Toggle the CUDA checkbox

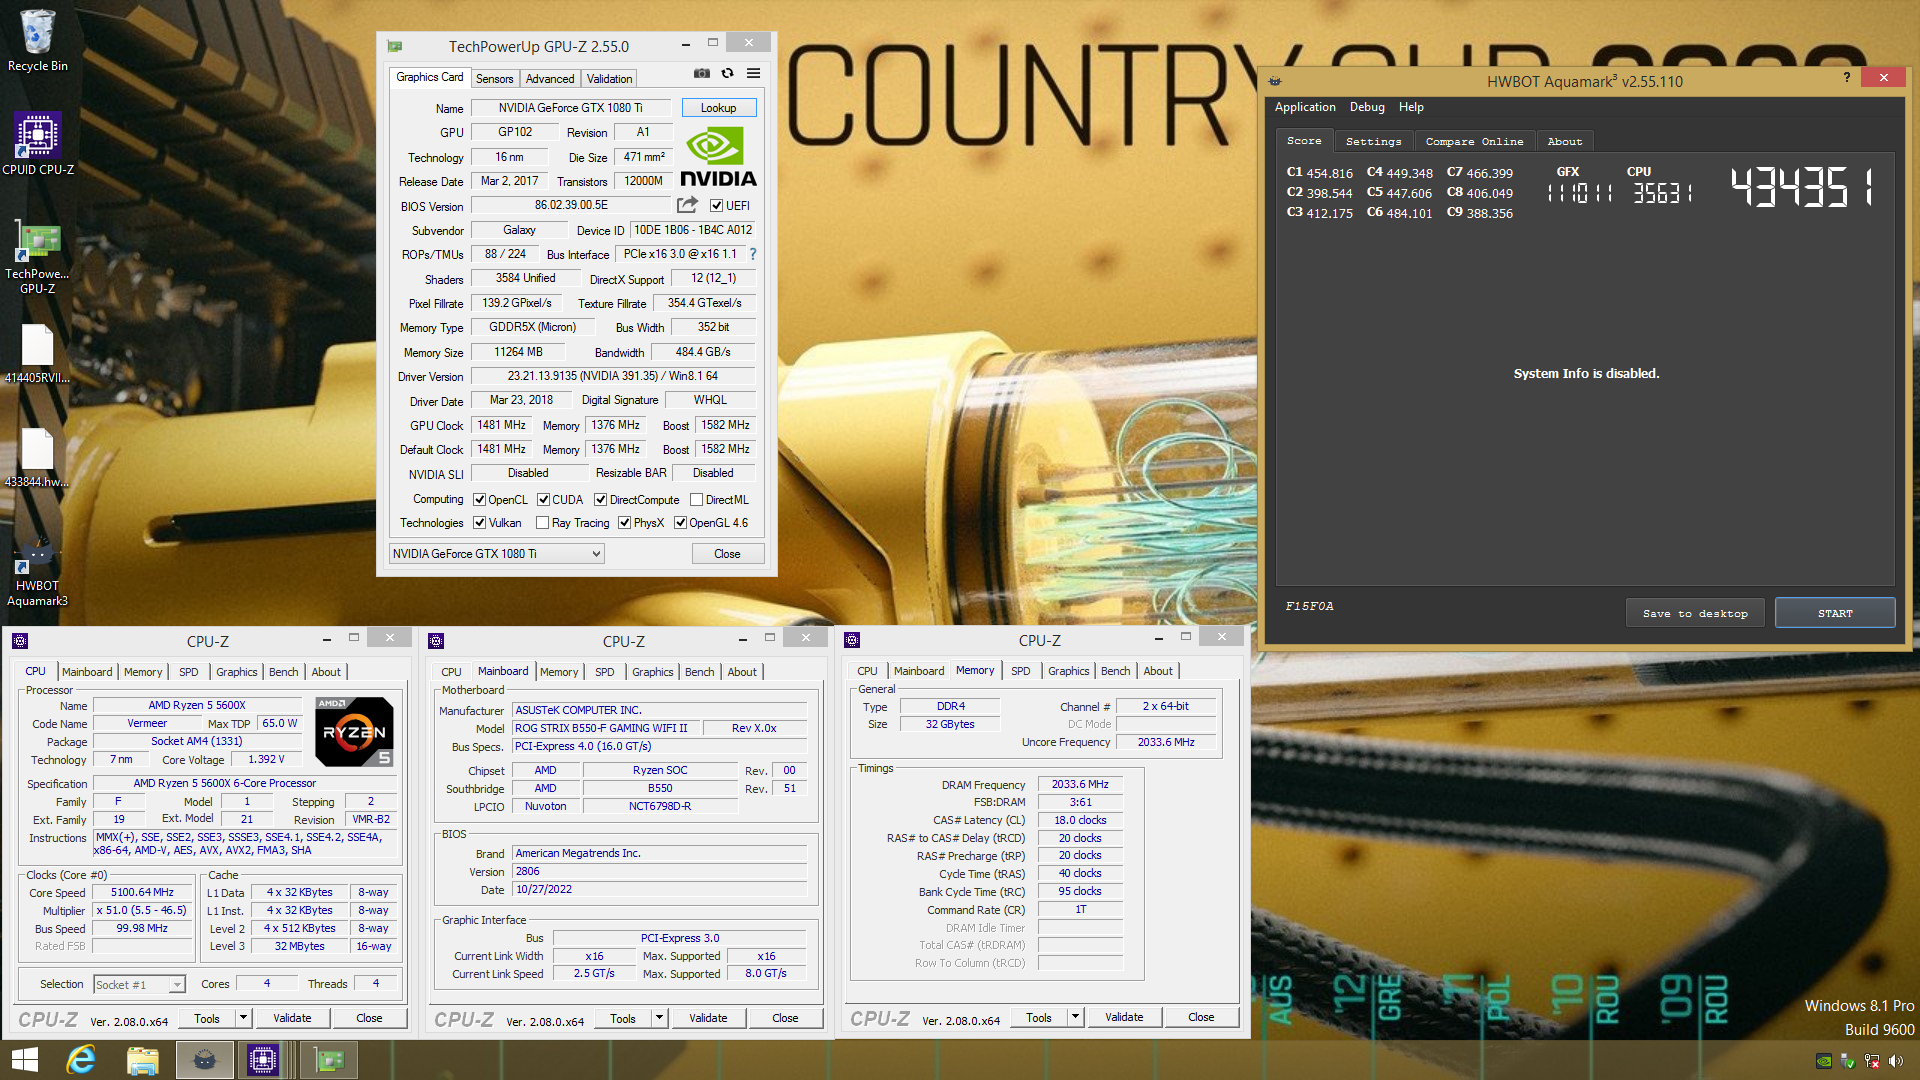click(543, 500)
